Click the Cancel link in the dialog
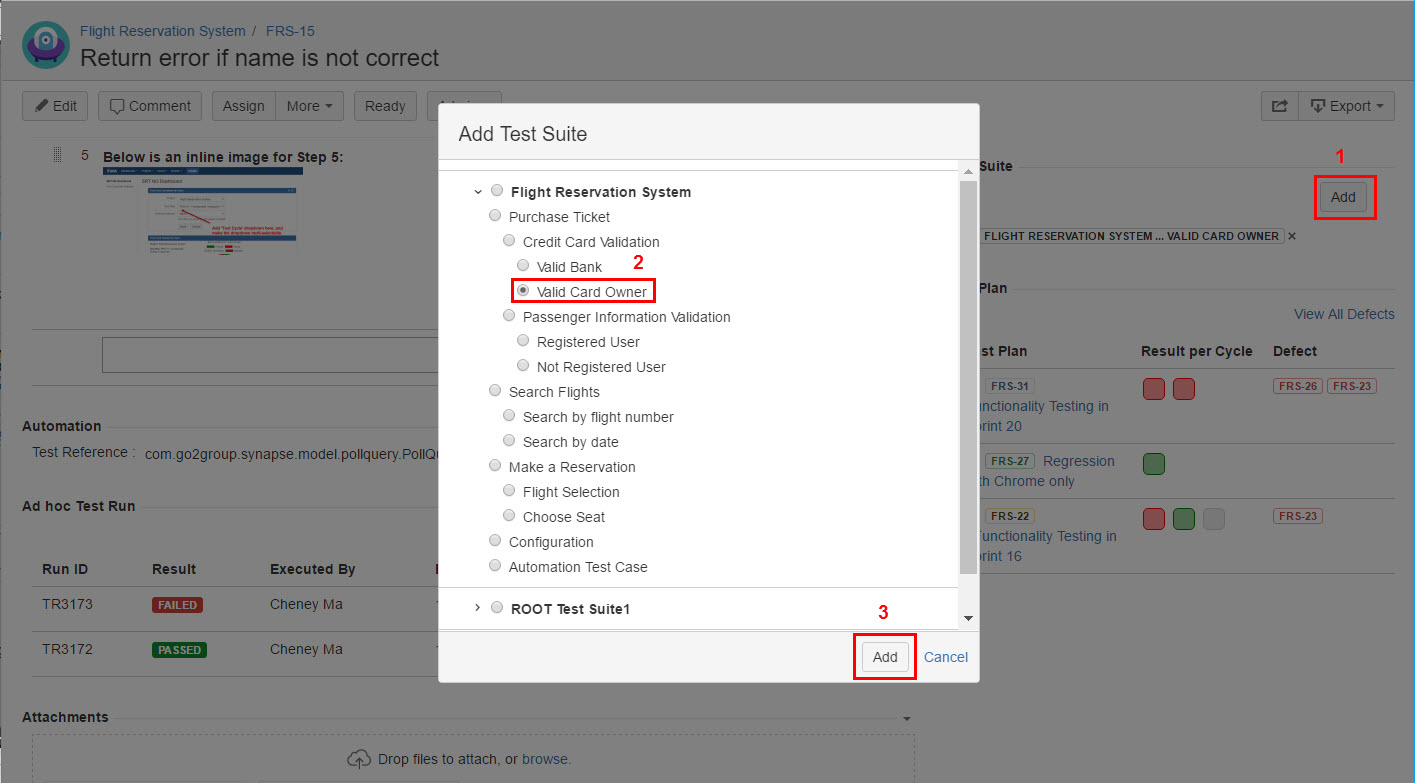 946,657
